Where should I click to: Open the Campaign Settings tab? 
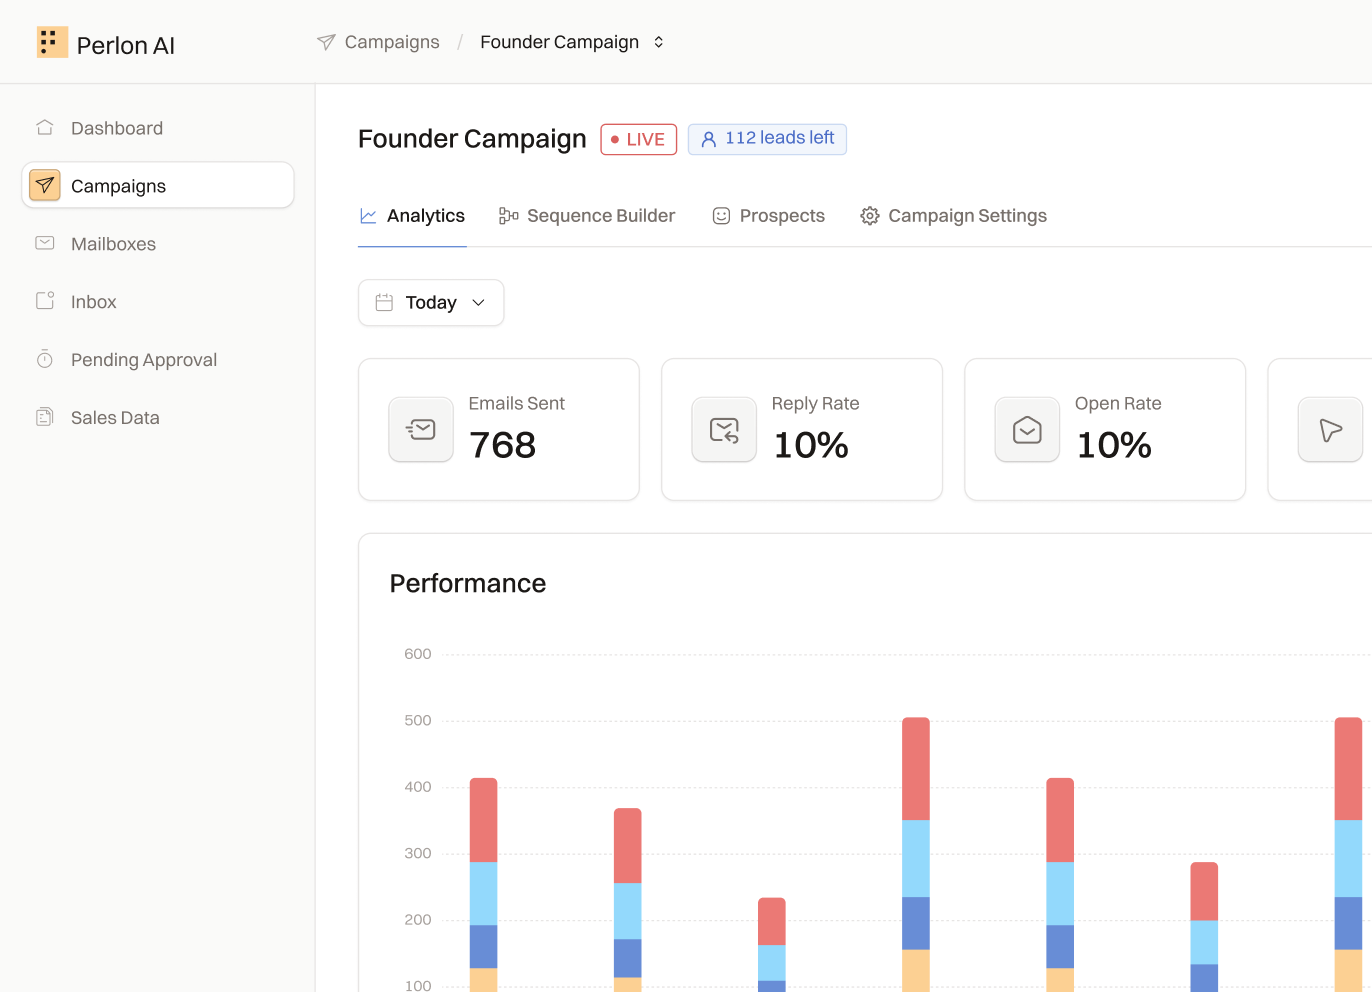[x=953, y=216]
